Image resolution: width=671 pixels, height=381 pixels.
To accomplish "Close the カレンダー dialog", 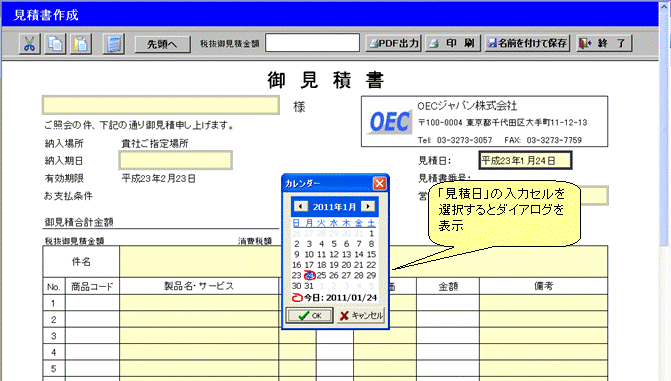I will point(379,184).
